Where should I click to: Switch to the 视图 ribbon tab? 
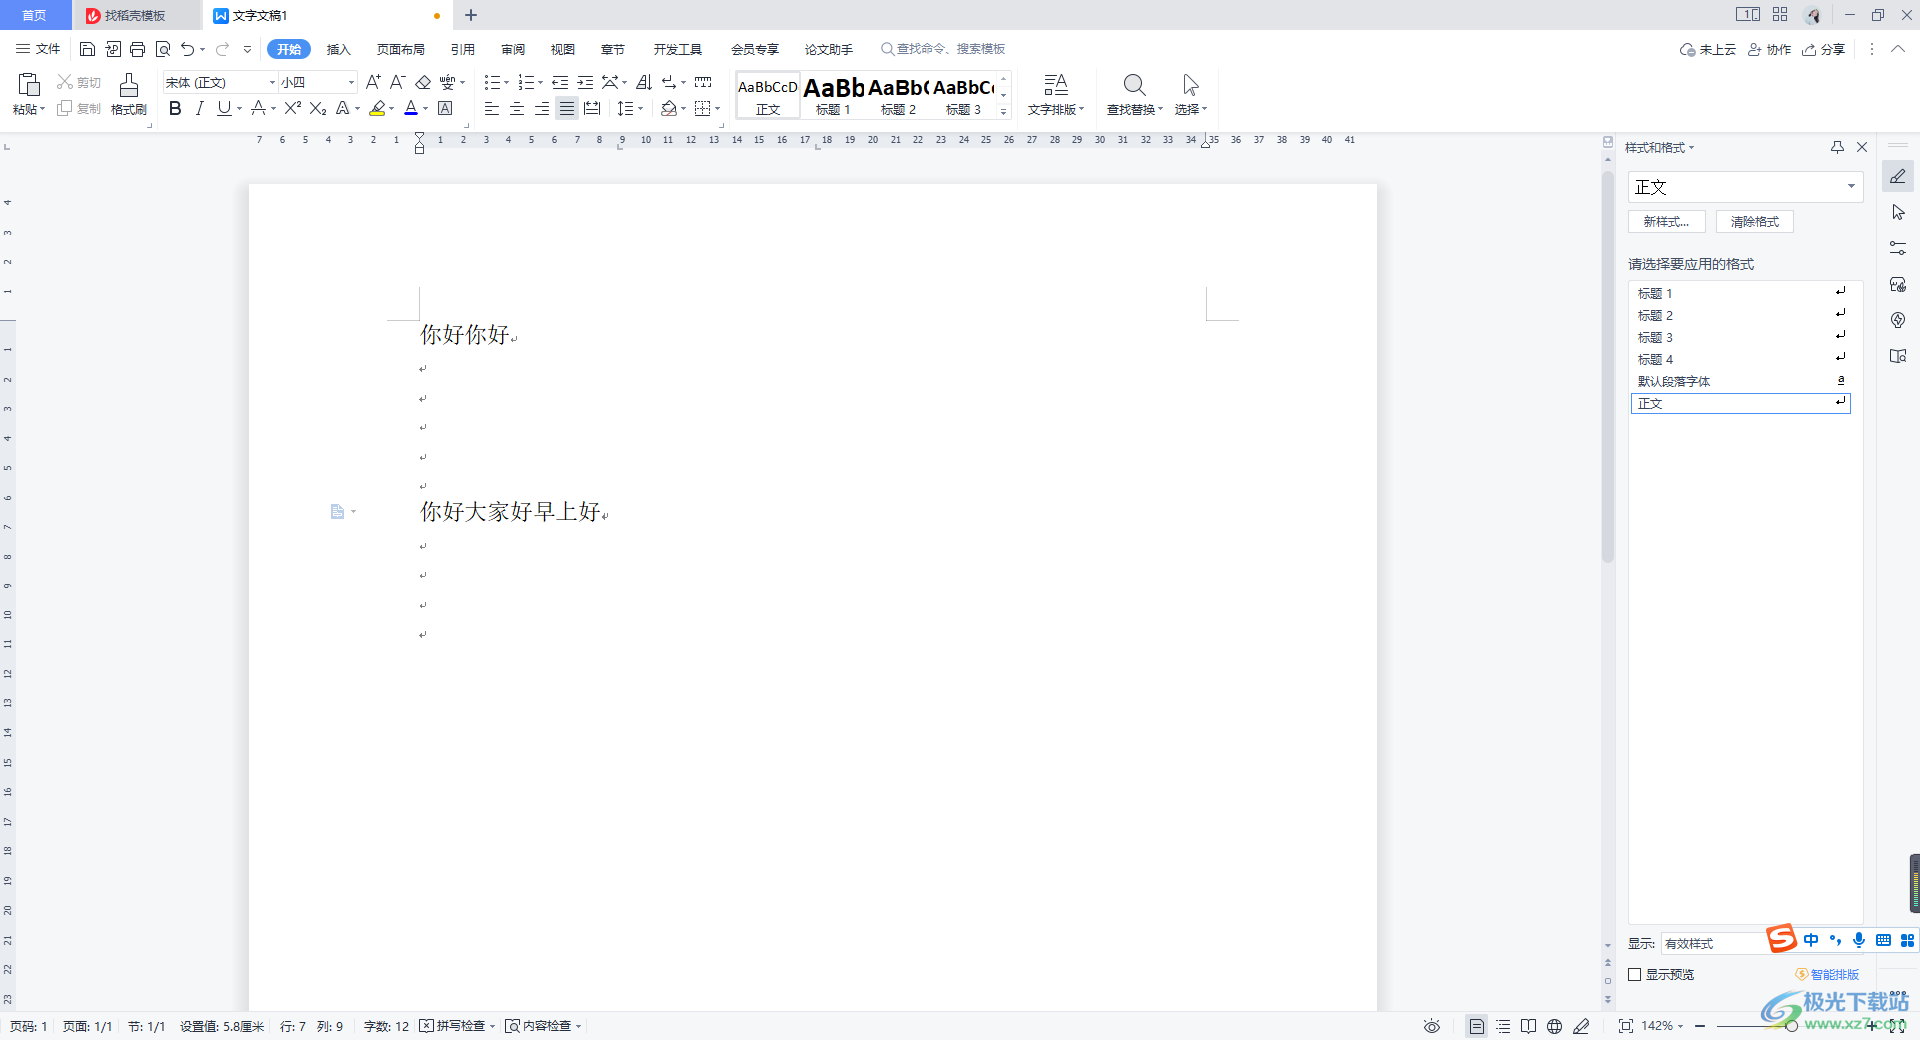point(563,49)
